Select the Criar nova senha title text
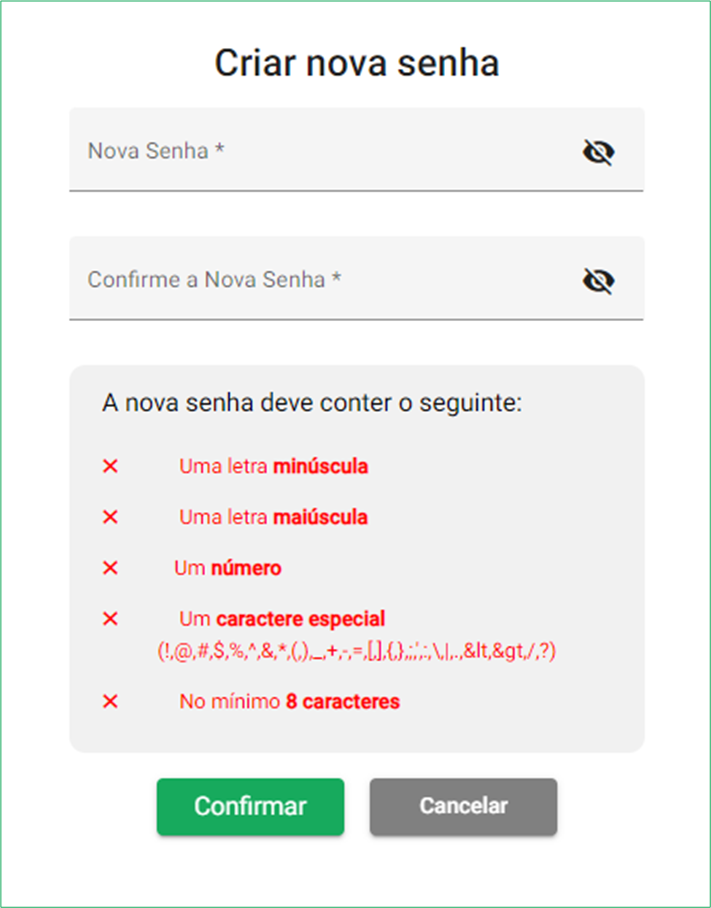This screenshot has height=908, width=711. (x=355, y=63)
